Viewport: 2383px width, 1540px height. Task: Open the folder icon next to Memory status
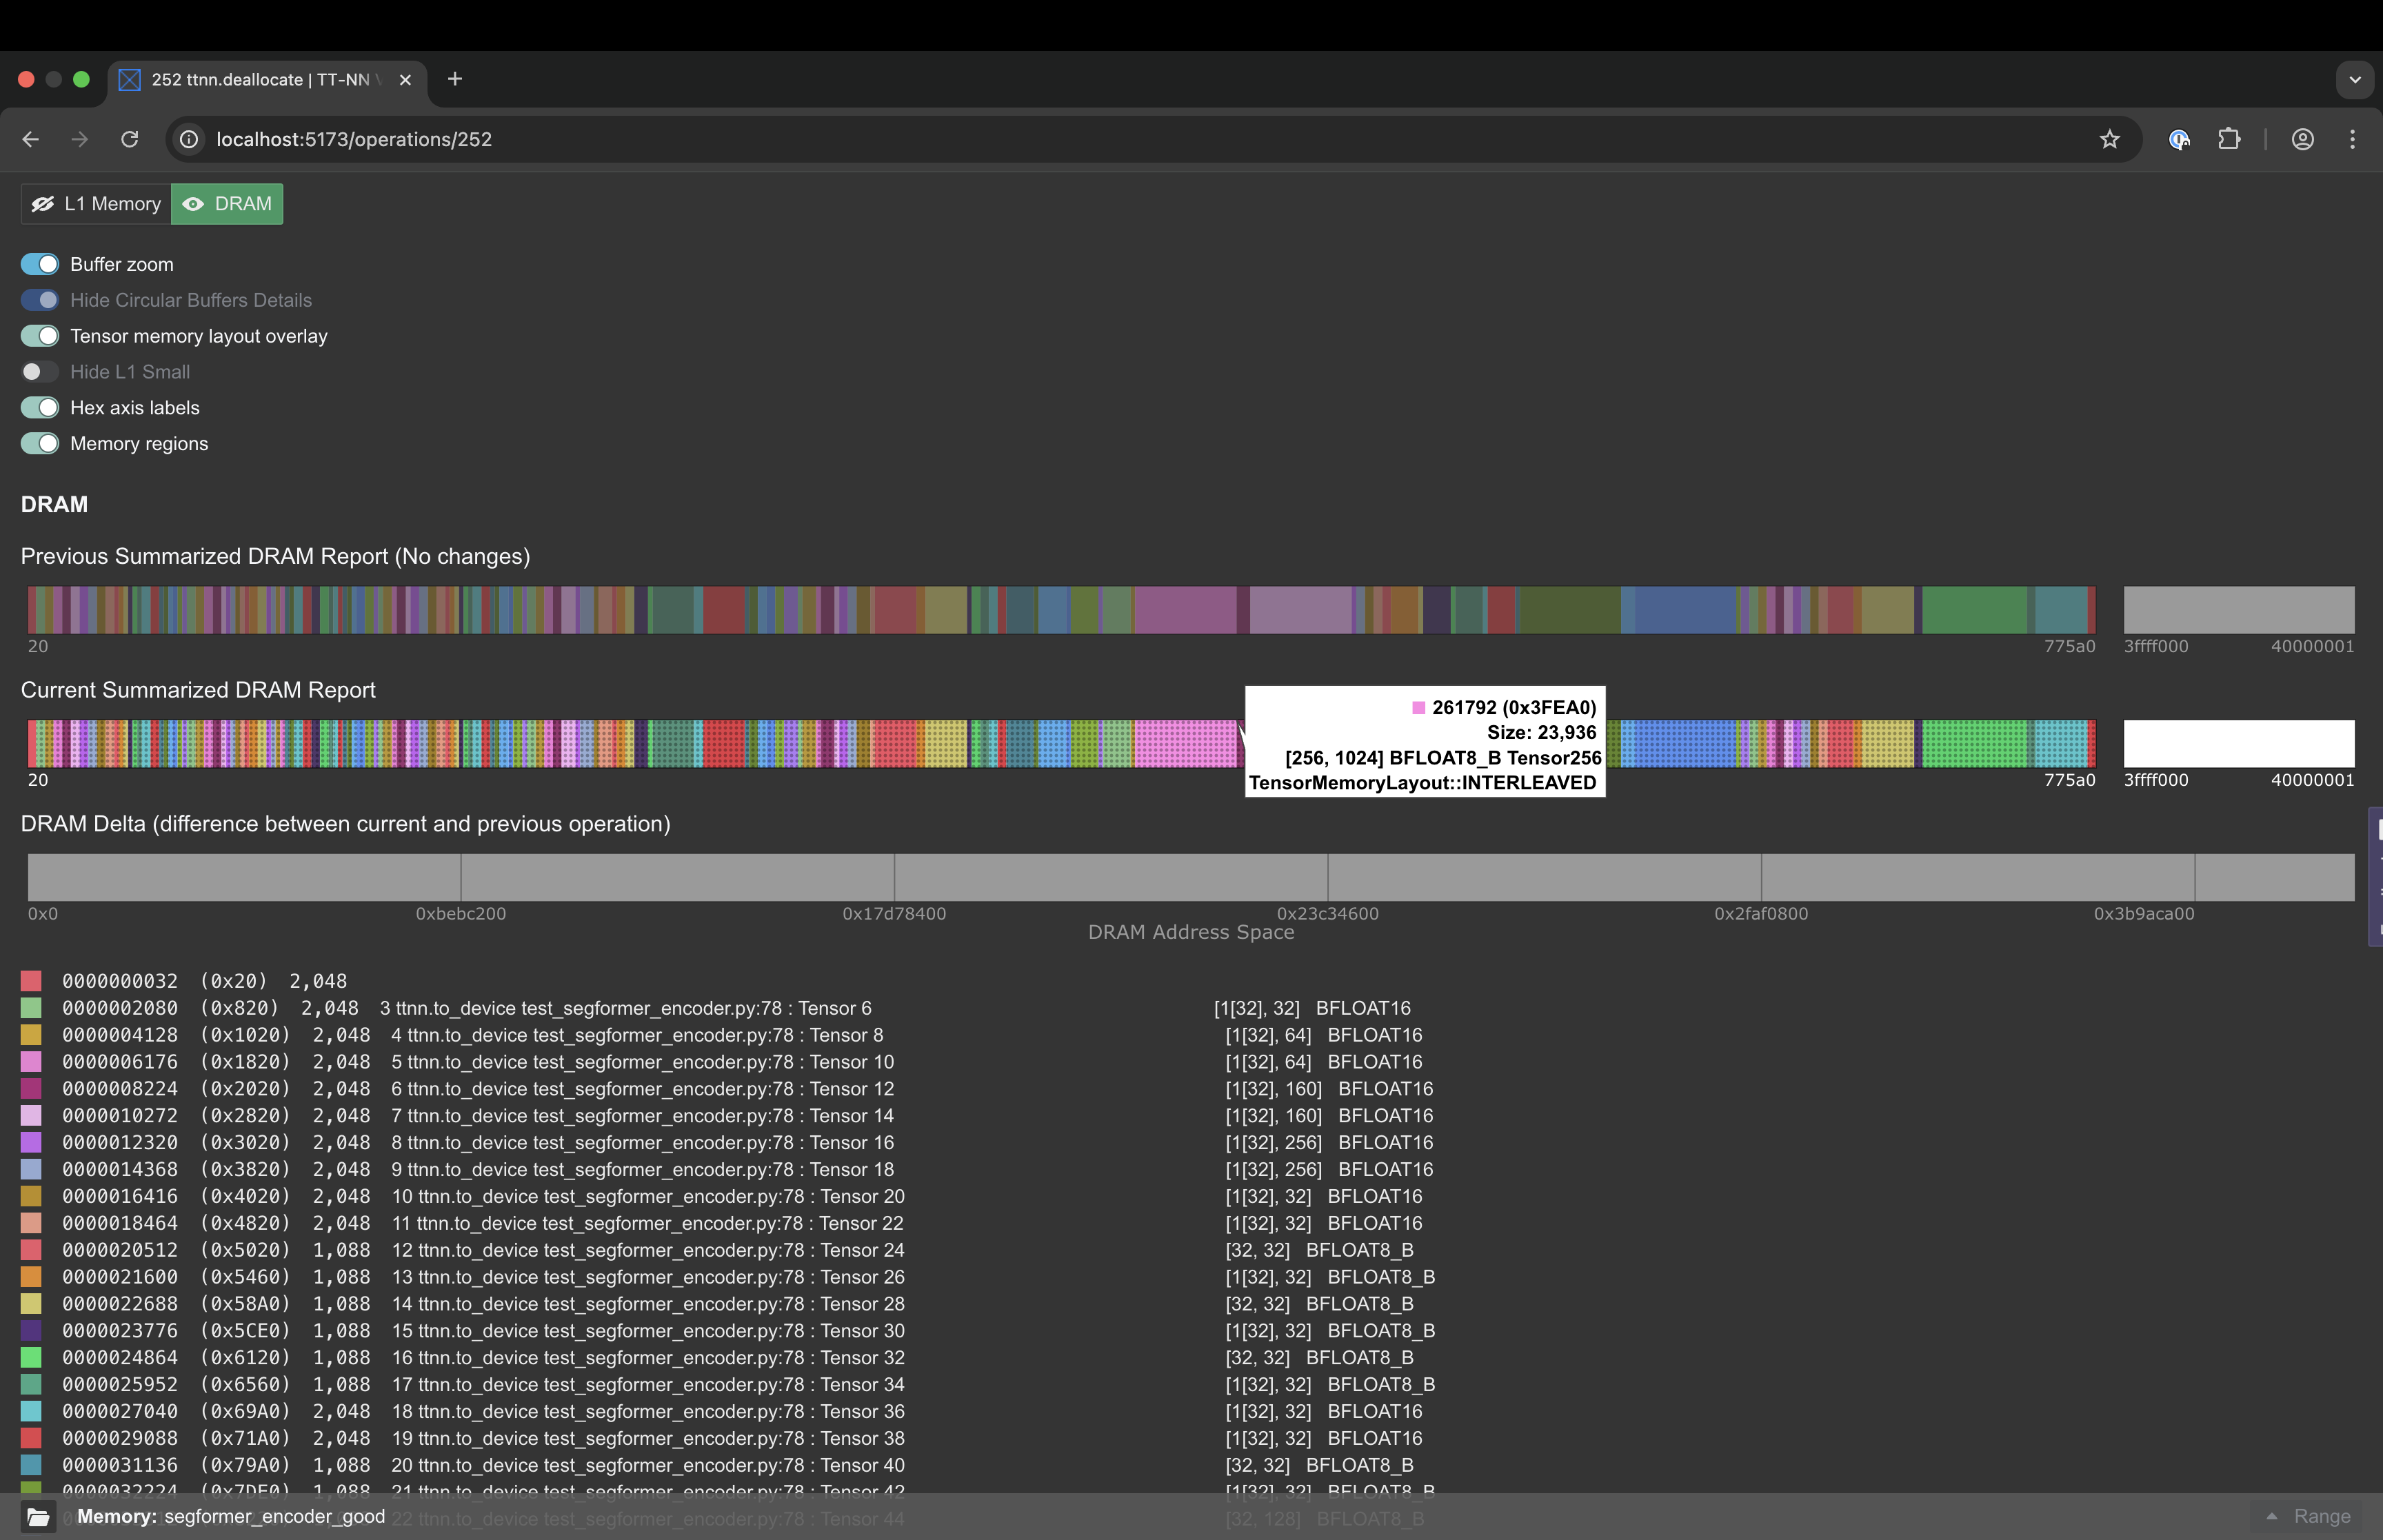pyautogui.click(x=38, y=1516)
